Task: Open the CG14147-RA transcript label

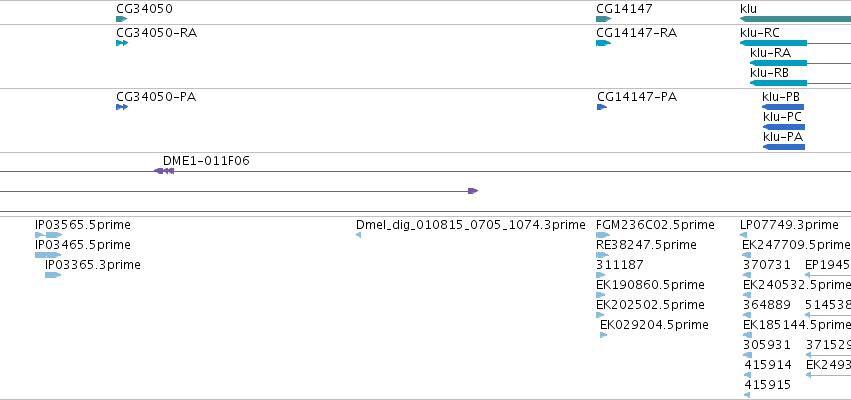Action: (636, 33)
